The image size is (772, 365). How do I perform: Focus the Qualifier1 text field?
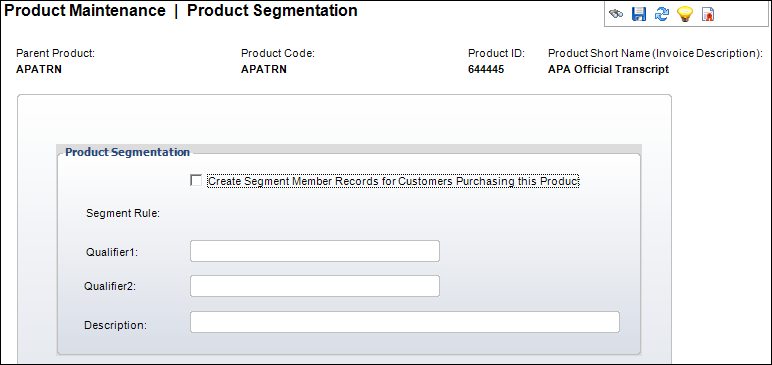tap(315, 251)
